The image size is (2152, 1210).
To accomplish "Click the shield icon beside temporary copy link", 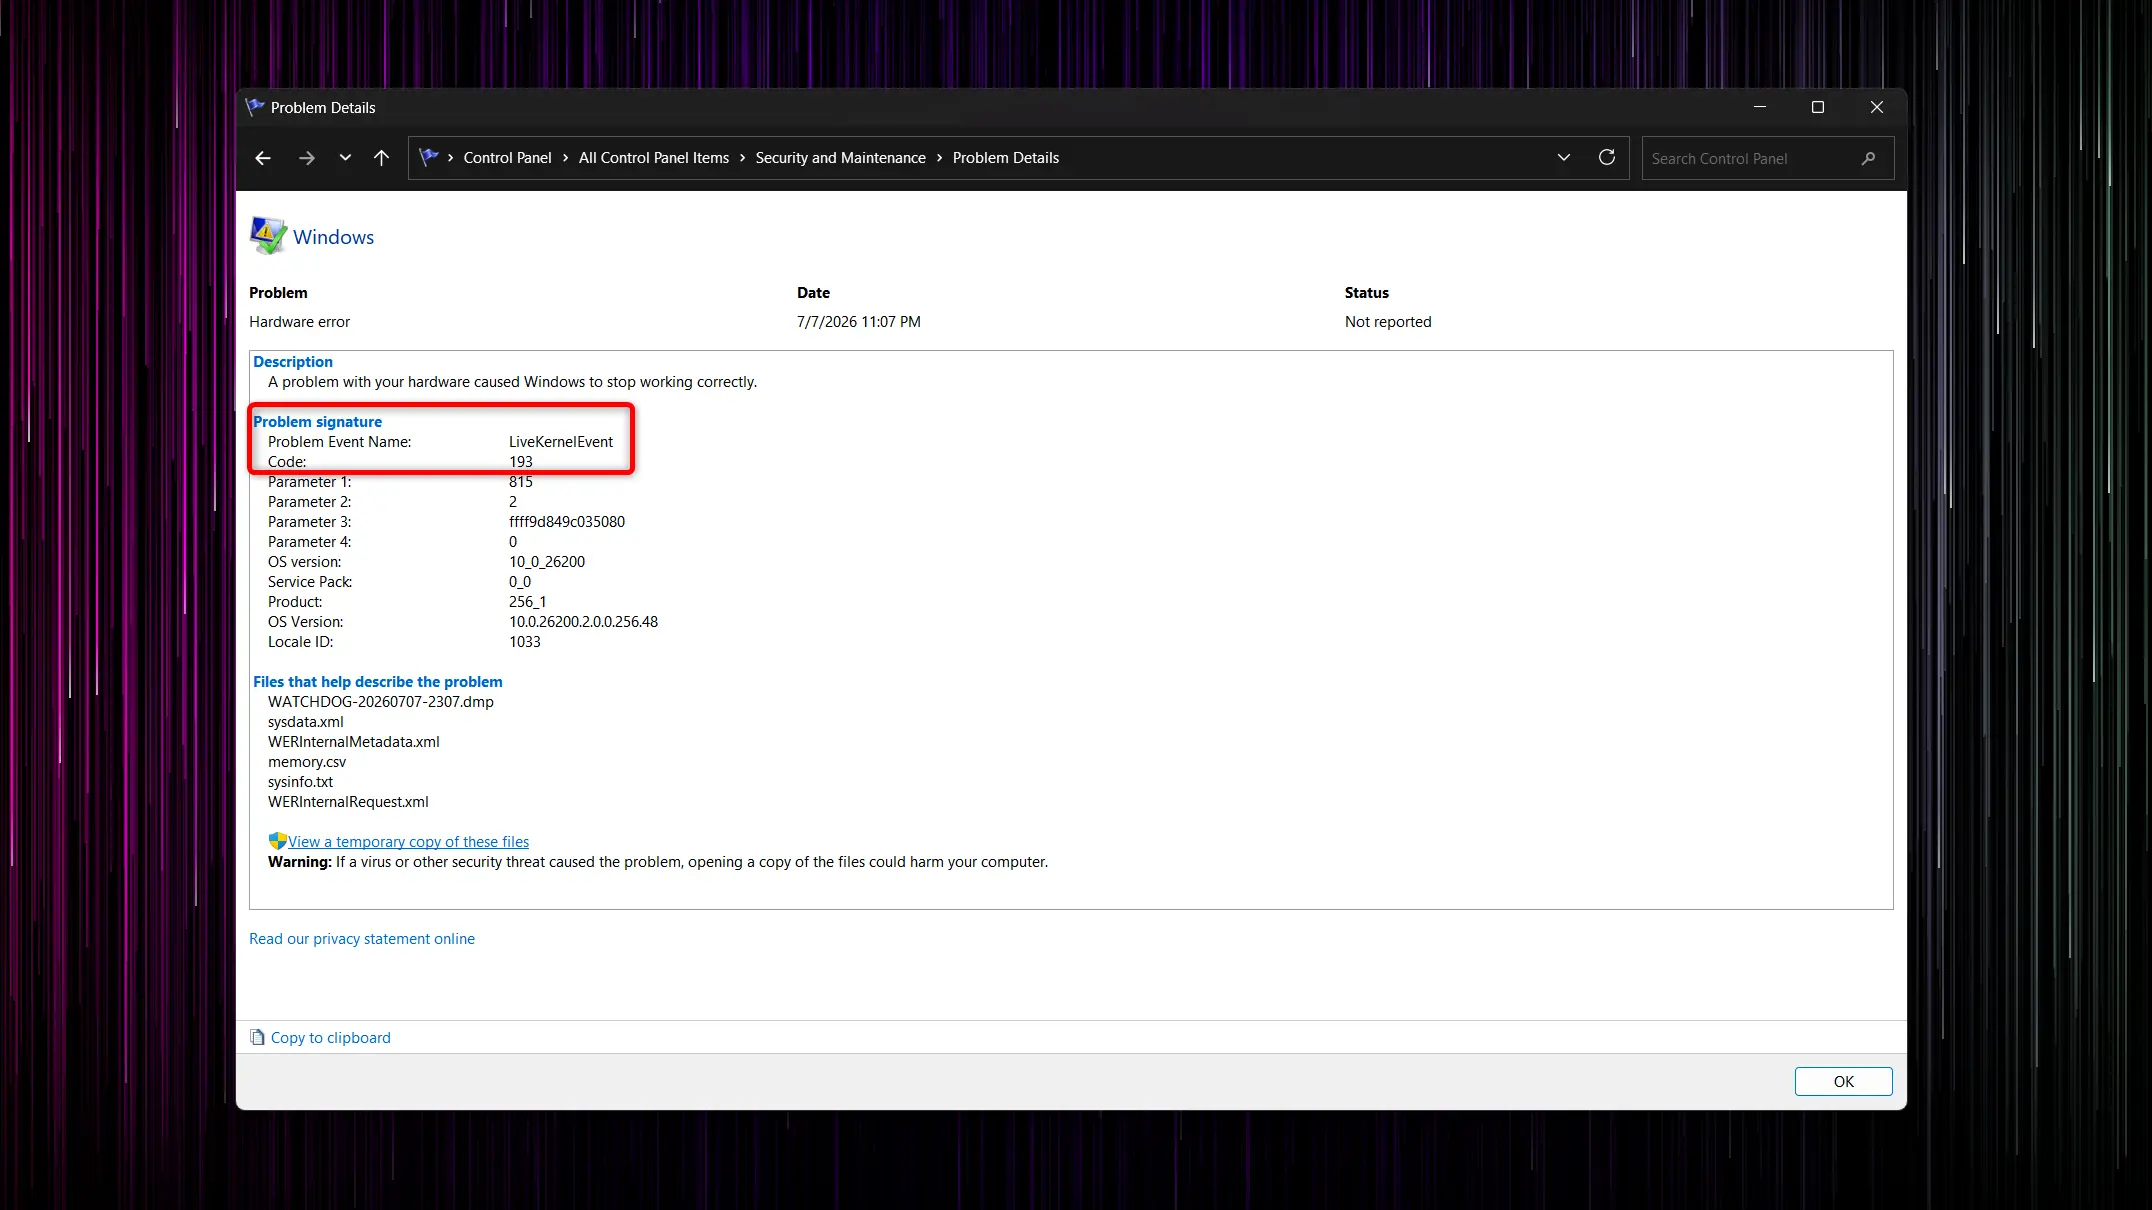I will 277,841.
